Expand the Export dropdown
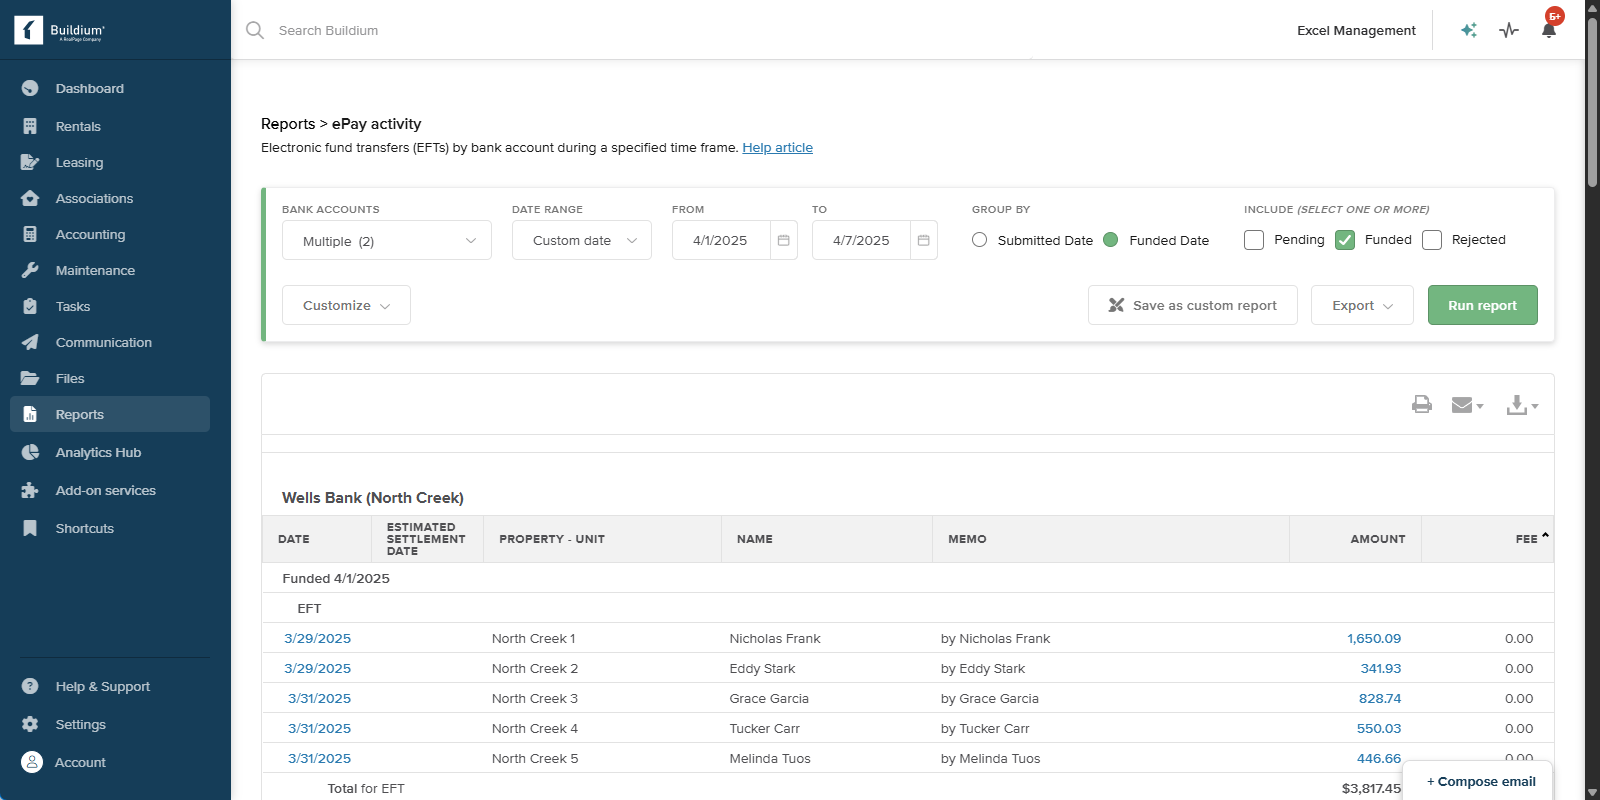Screen dimensions: 1600x800 click(x=1361, y=306)
